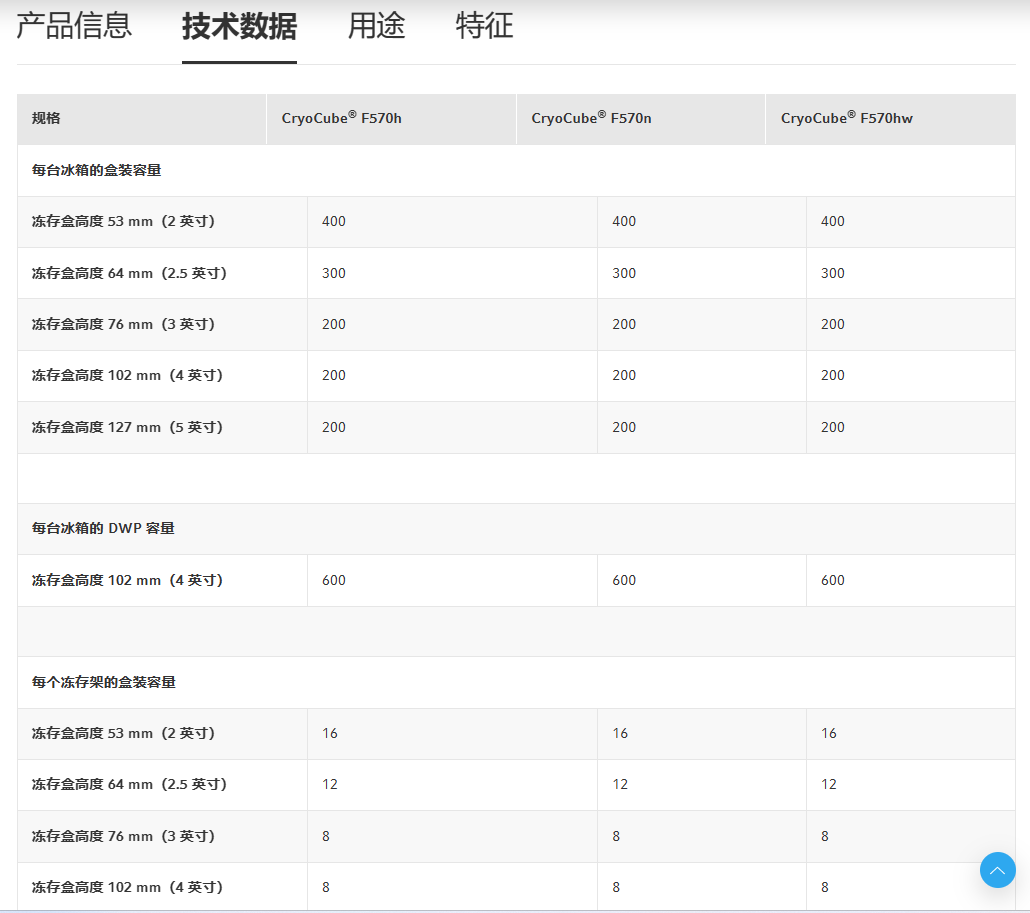Viewport: 1030px width, 913px height.
Task: Click the F570n value 12 cell
Action: click(702, 784)
